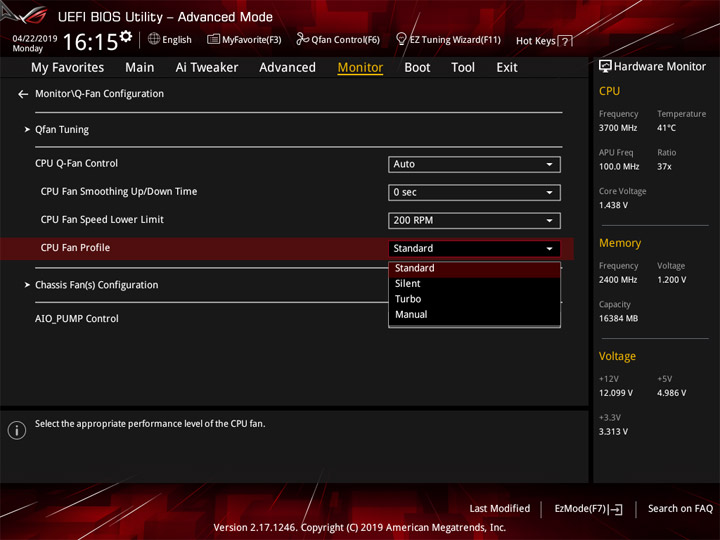Go to the Exit tab
This screenshot has height=540, width=720.
tap(507, 68)
